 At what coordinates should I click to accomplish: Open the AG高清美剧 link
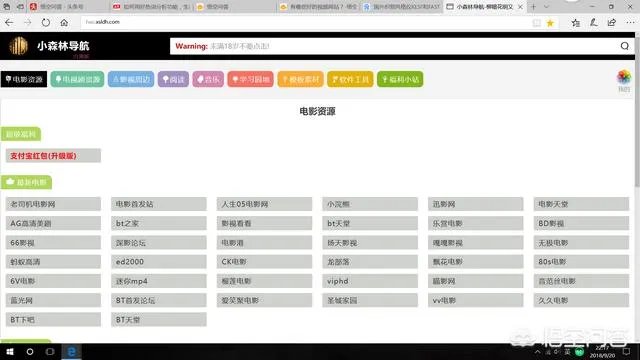(53, 223)
